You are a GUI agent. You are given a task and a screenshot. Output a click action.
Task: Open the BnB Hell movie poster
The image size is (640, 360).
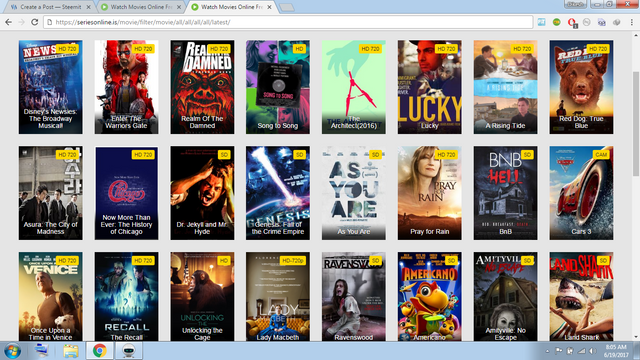[x=505, y=193]
